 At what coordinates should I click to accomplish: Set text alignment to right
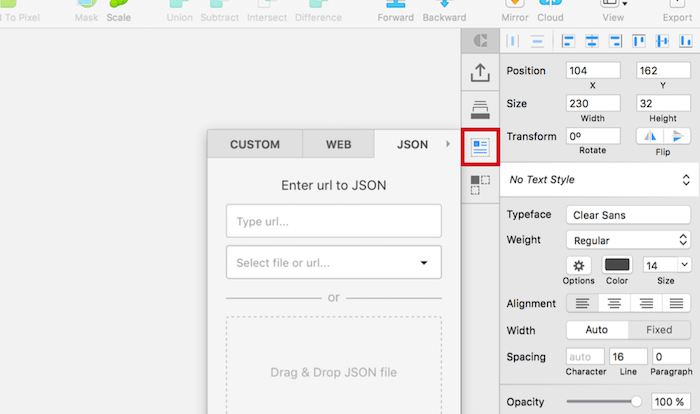(x=646, y=303)
